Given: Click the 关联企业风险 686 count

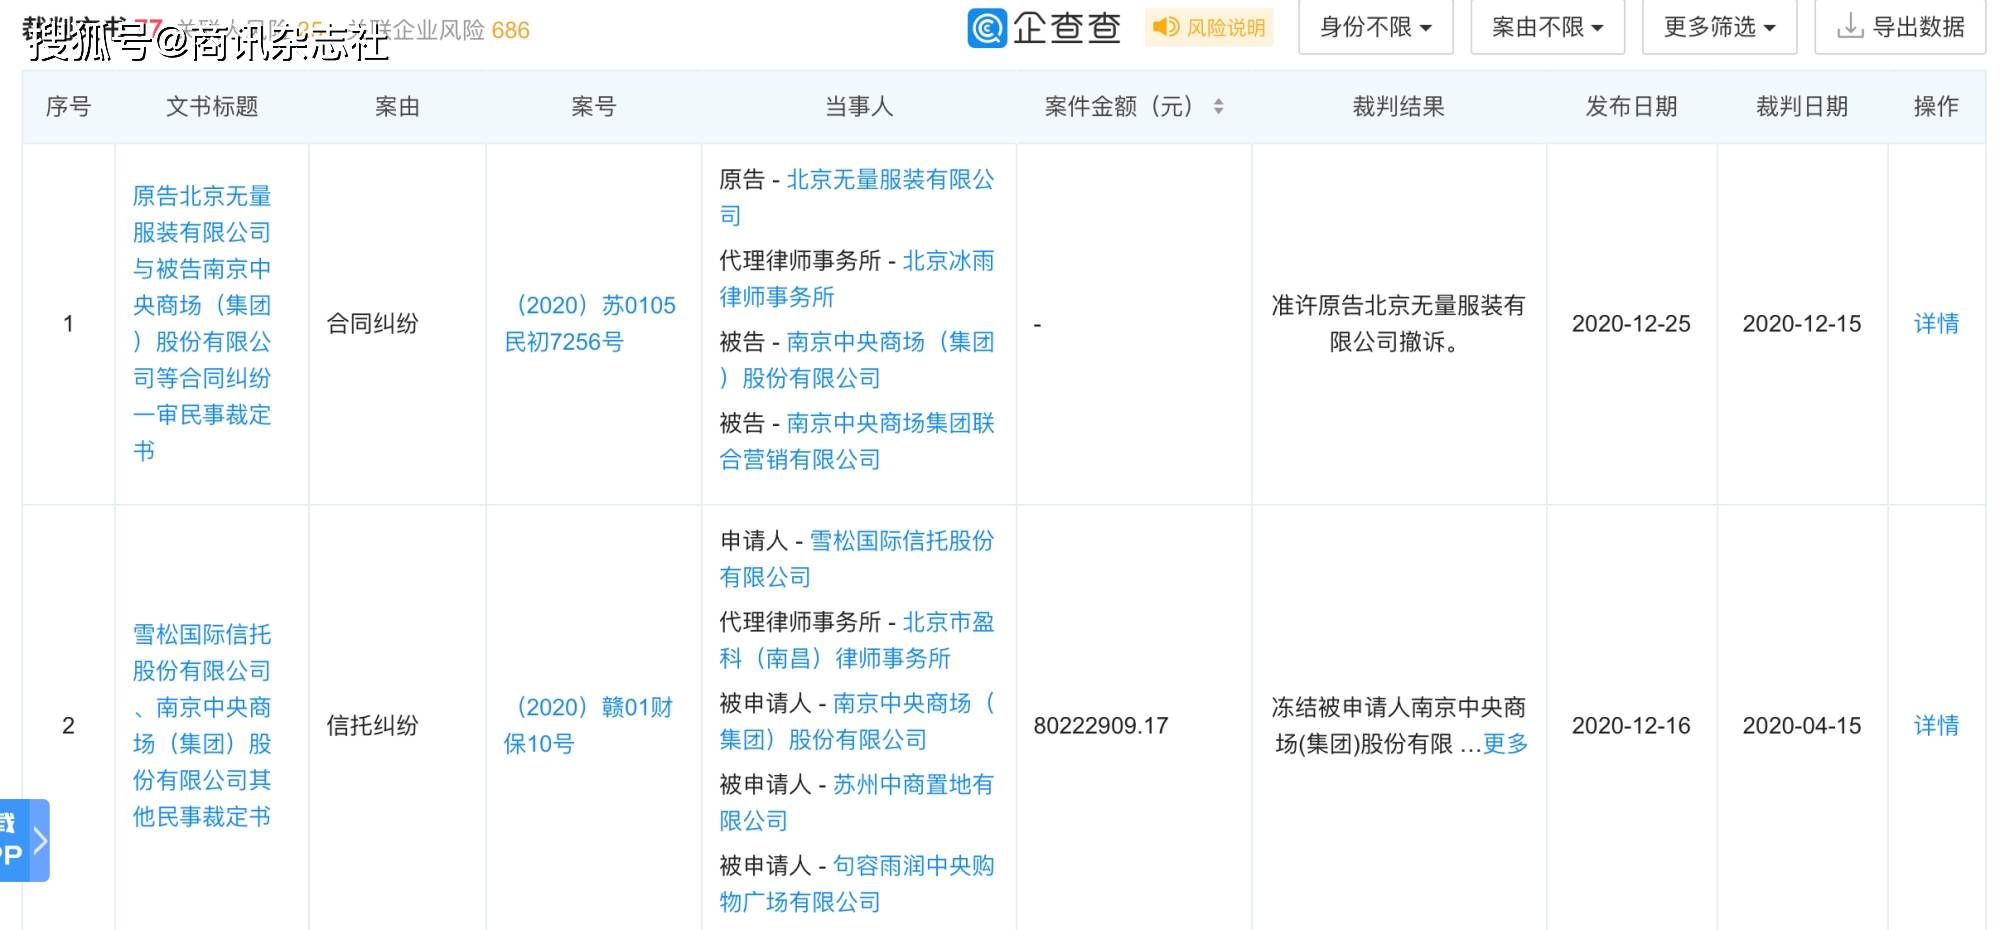Looking at the screenshot, I should coord(440,30).
